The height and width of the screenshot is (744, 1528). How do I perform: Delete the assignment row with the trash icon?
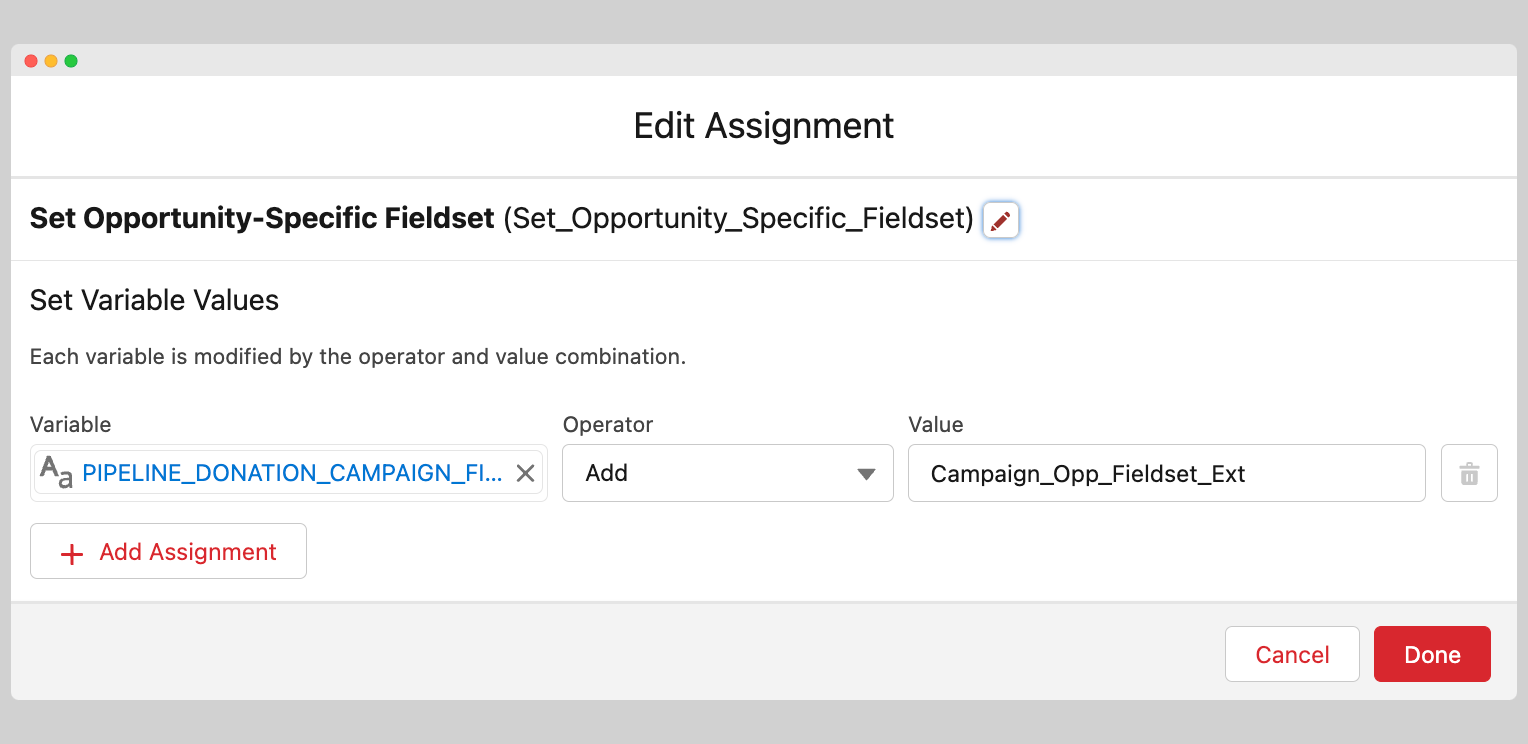[1468, 473]
